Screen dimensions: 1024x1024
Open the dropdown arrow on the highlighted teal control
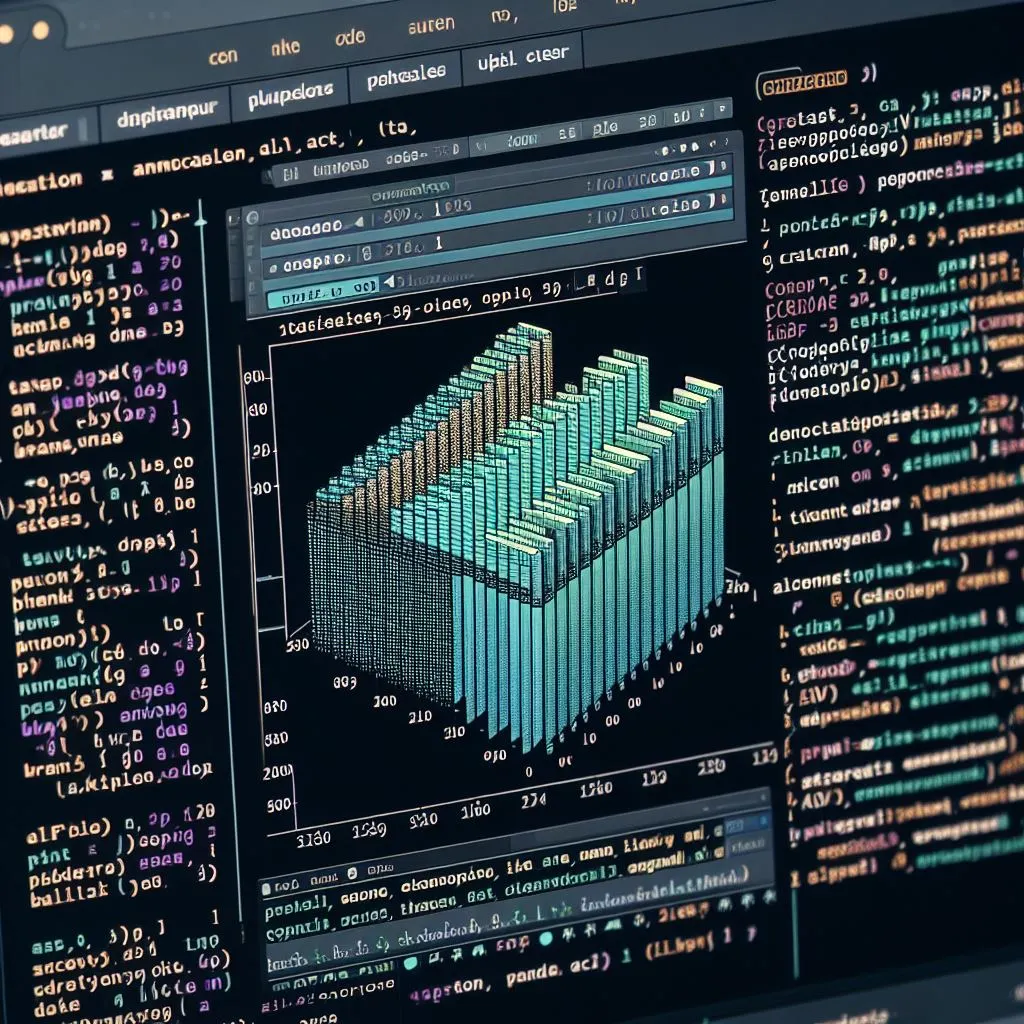pyautogui.click(x=388, y=281)
